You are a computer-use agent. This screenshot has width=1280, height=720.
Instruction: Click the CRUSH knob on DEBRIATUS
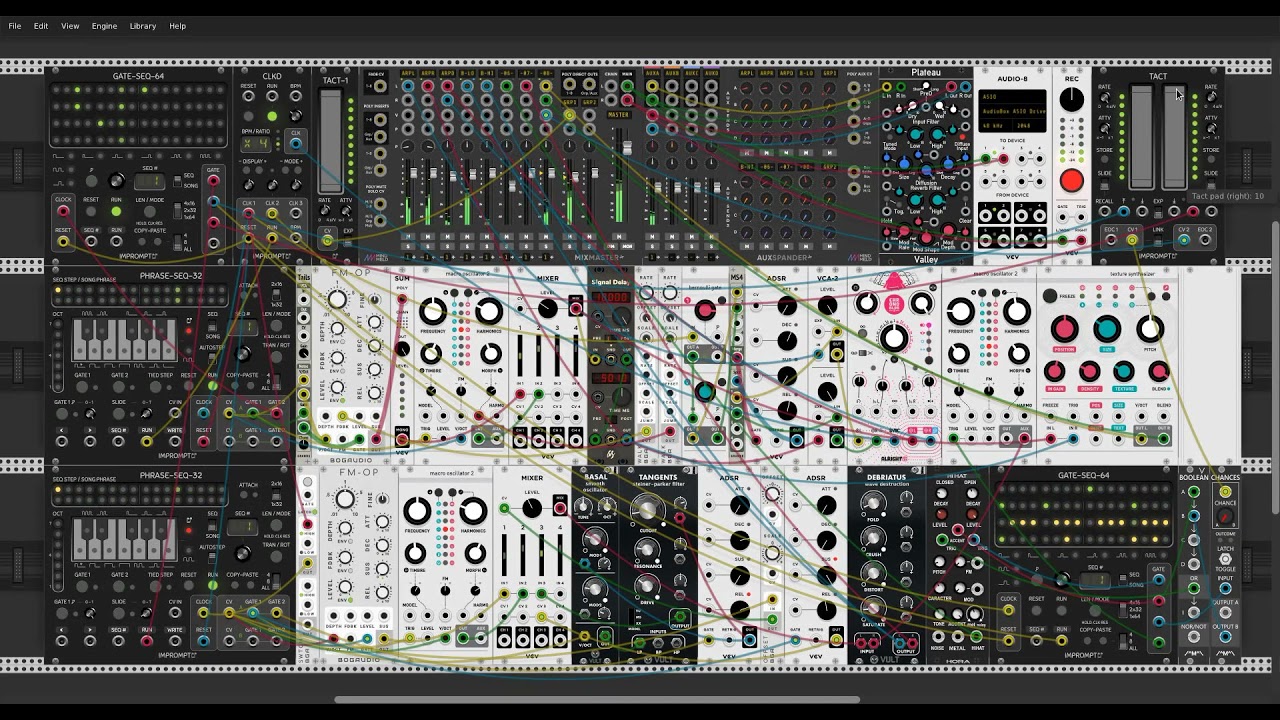point(874,538)
